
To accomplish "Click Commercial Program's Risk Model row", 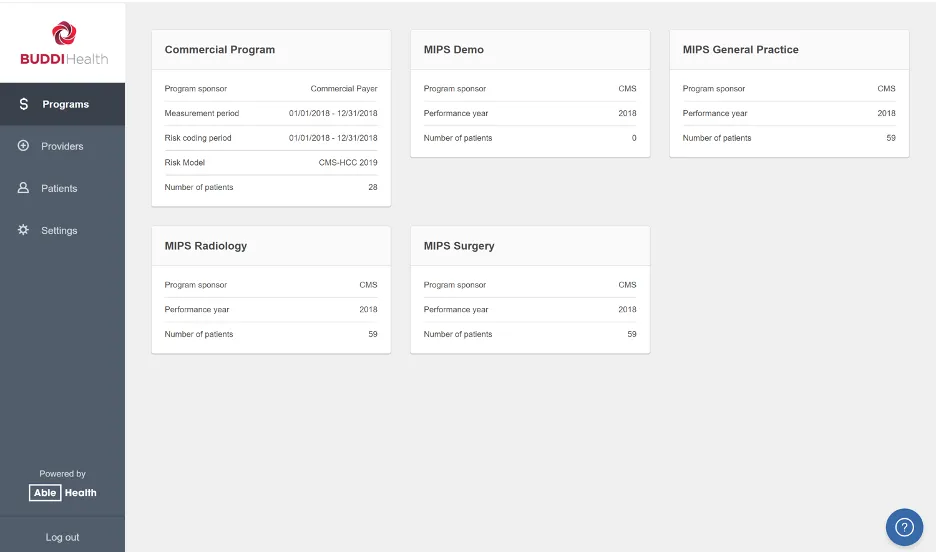I will pos(271,162).
